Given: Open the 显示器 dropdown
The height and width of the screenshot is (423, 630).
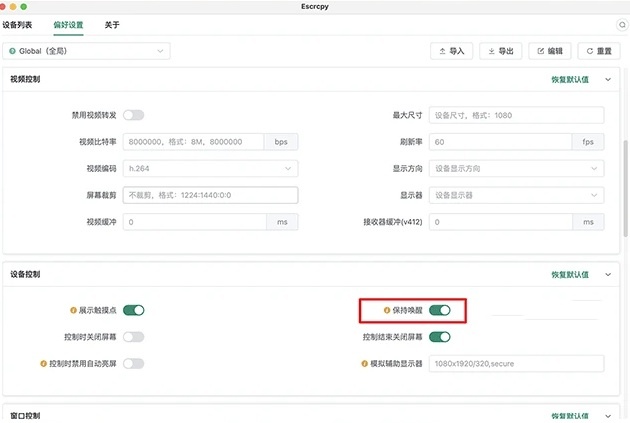Looking at the screenshot, I should pyautogui.click(x=516, y=195).
